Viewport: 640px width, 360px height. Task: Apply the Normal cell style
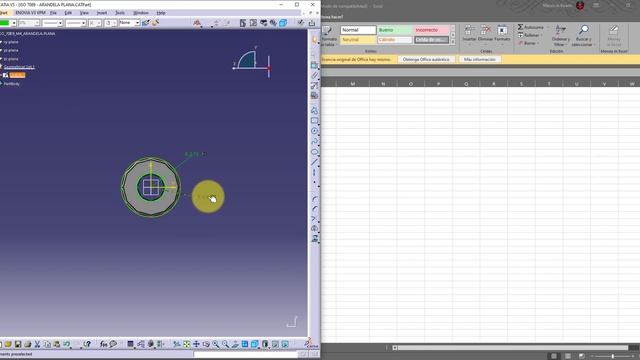coord(358,30)
